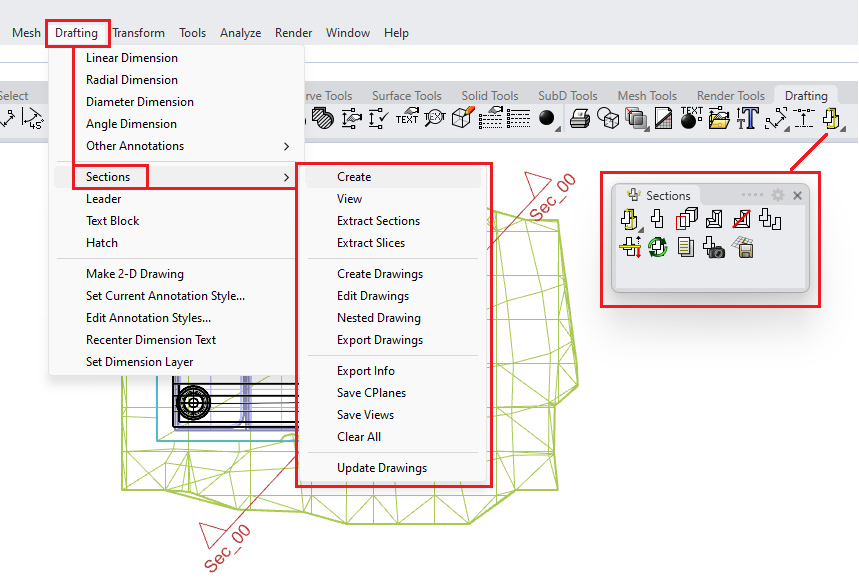
Task: Click the green Update Drawings icon in Sections panel
Action: pos(659,247)
